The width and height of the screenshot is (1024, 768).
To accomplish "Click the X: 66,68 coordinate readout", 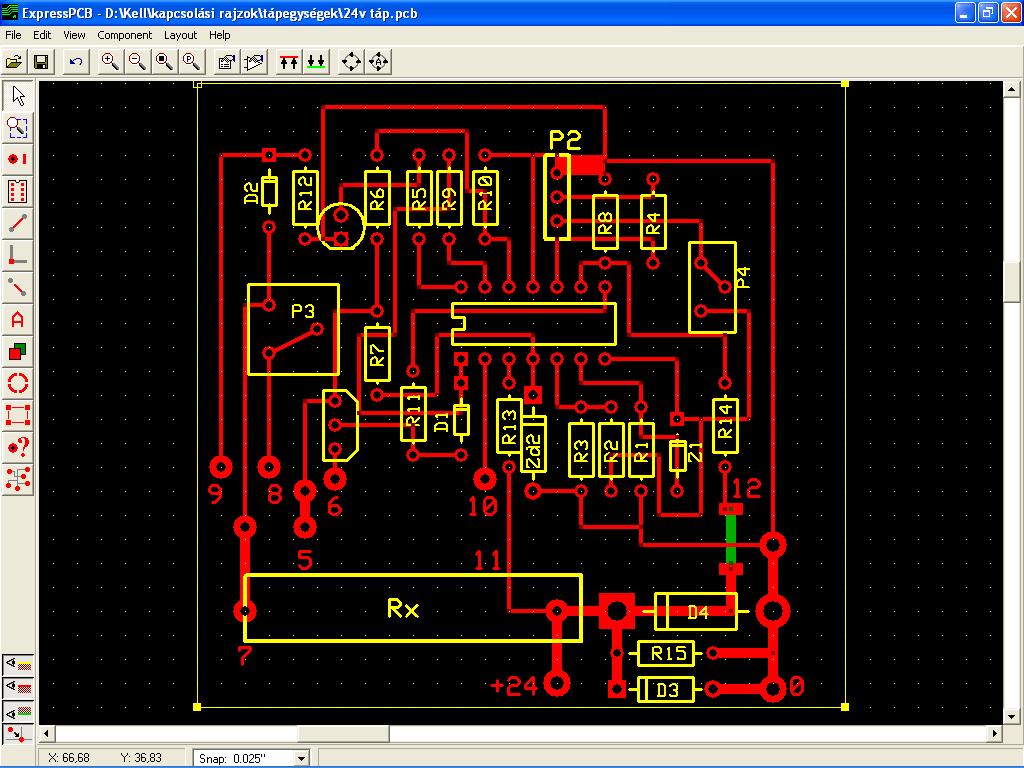I will point(69,758).
